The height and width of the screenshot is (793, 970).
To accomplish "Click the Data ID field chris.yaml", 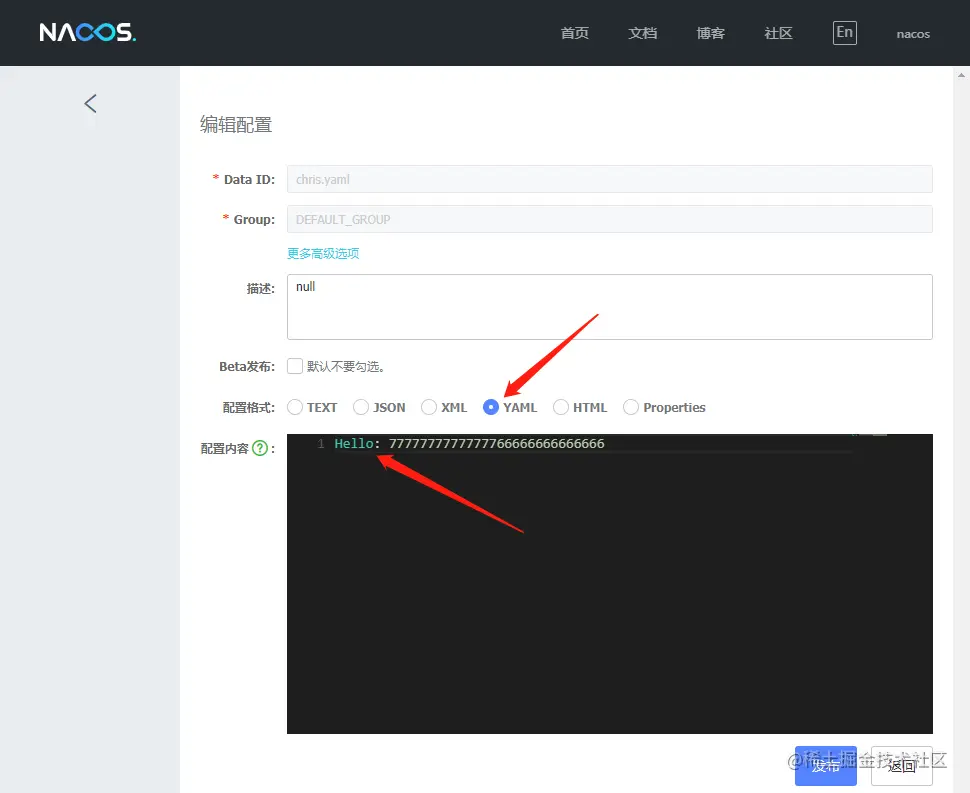I will point(609,179).
